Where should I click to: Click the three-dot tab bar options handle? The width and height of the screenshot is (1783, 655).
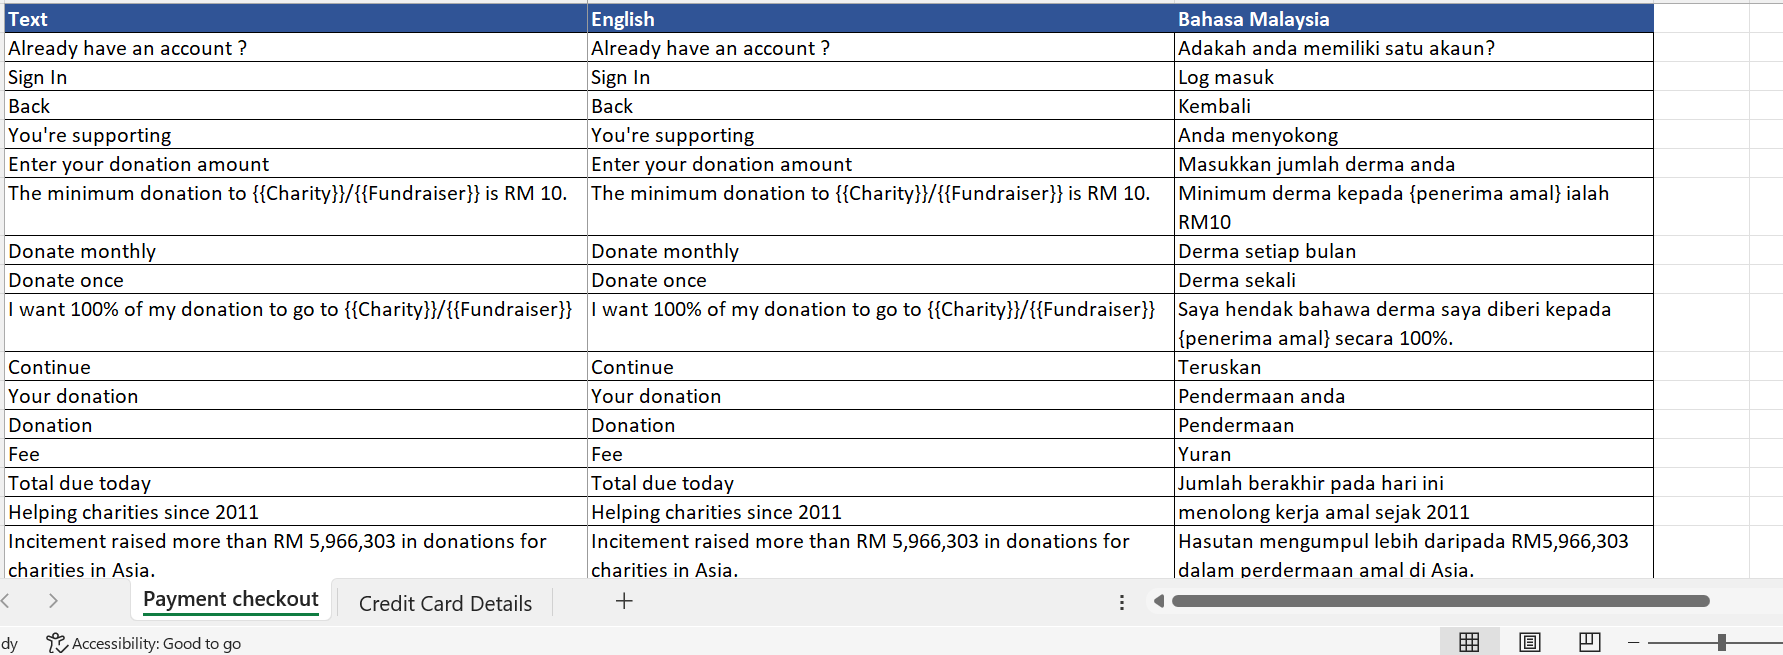[1122, 602]
